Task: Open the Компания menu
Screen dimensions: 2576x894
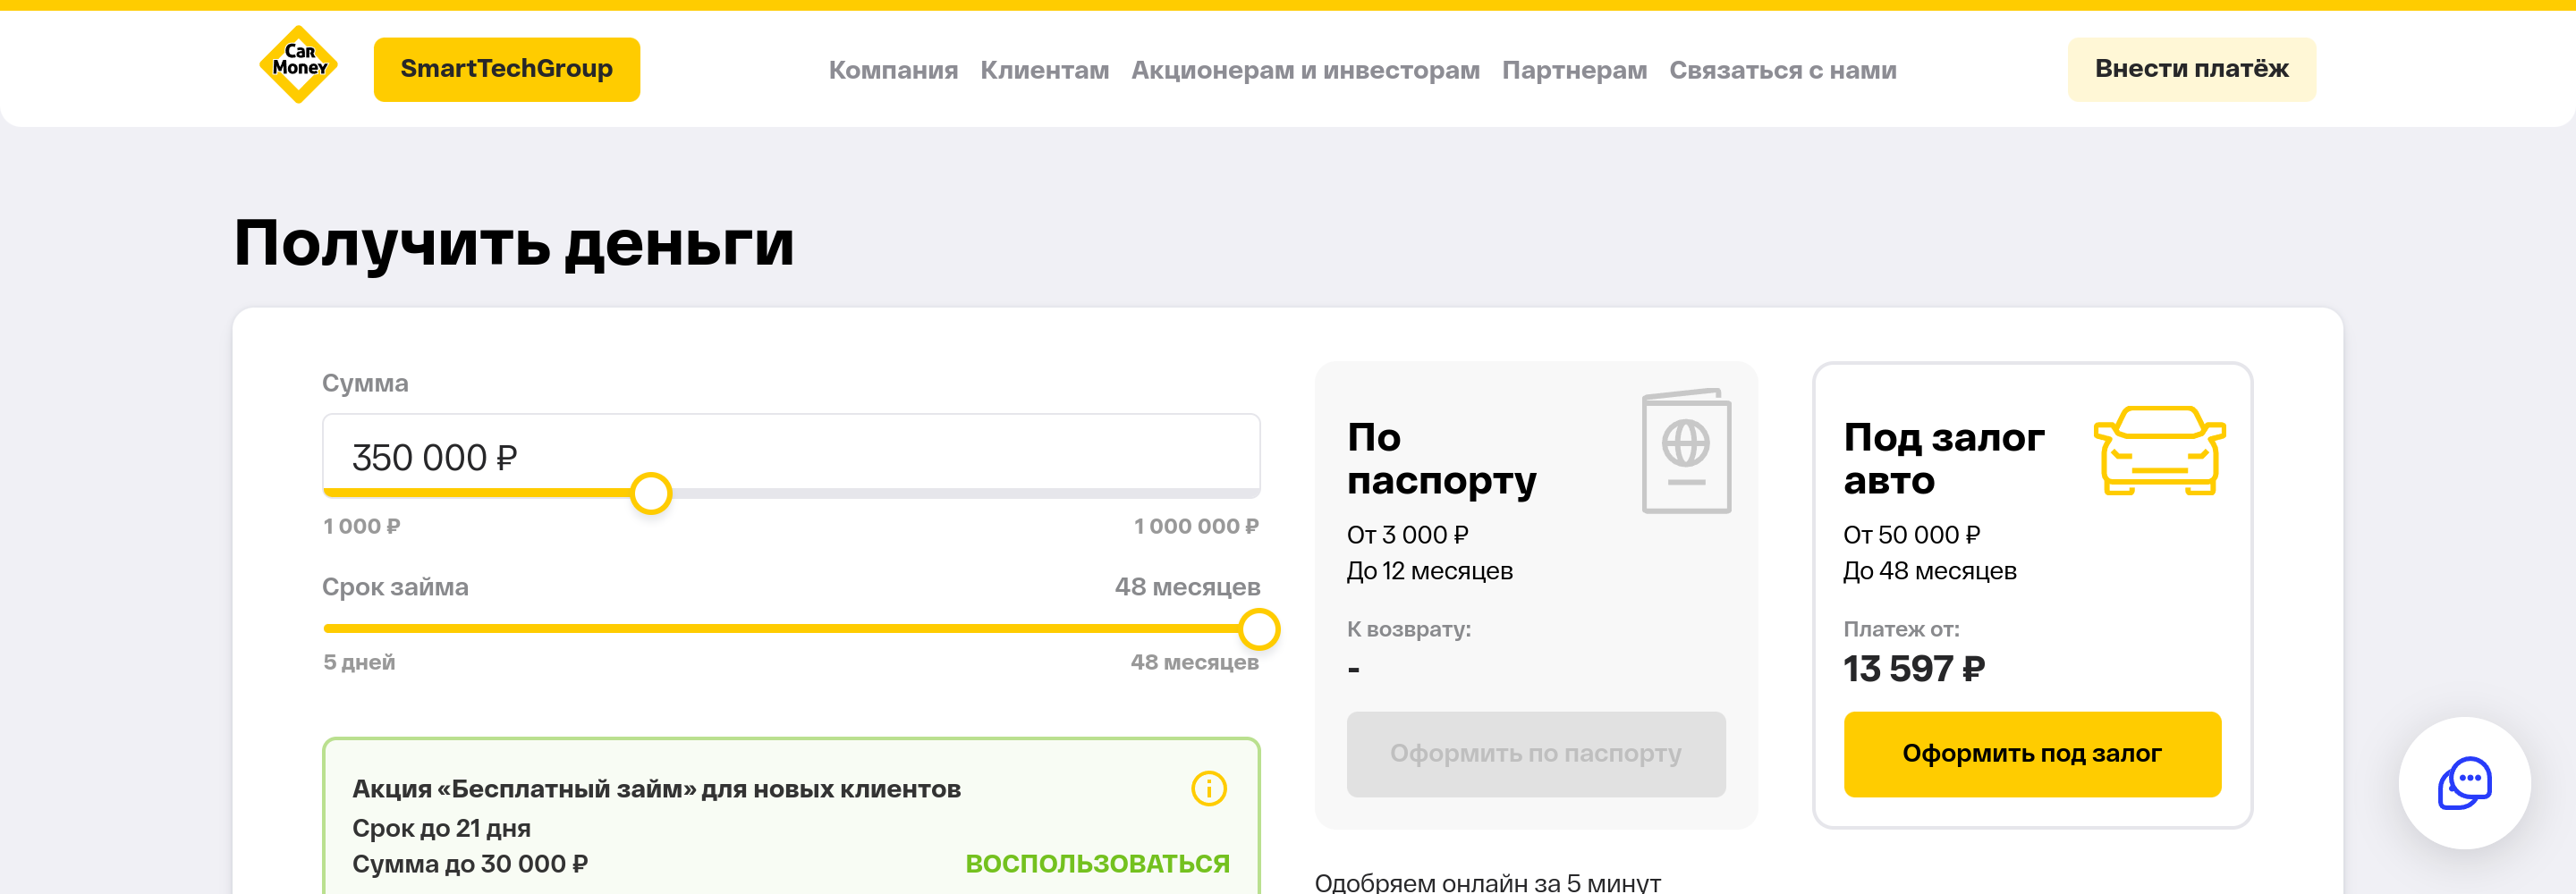Action: coord(893,70)
